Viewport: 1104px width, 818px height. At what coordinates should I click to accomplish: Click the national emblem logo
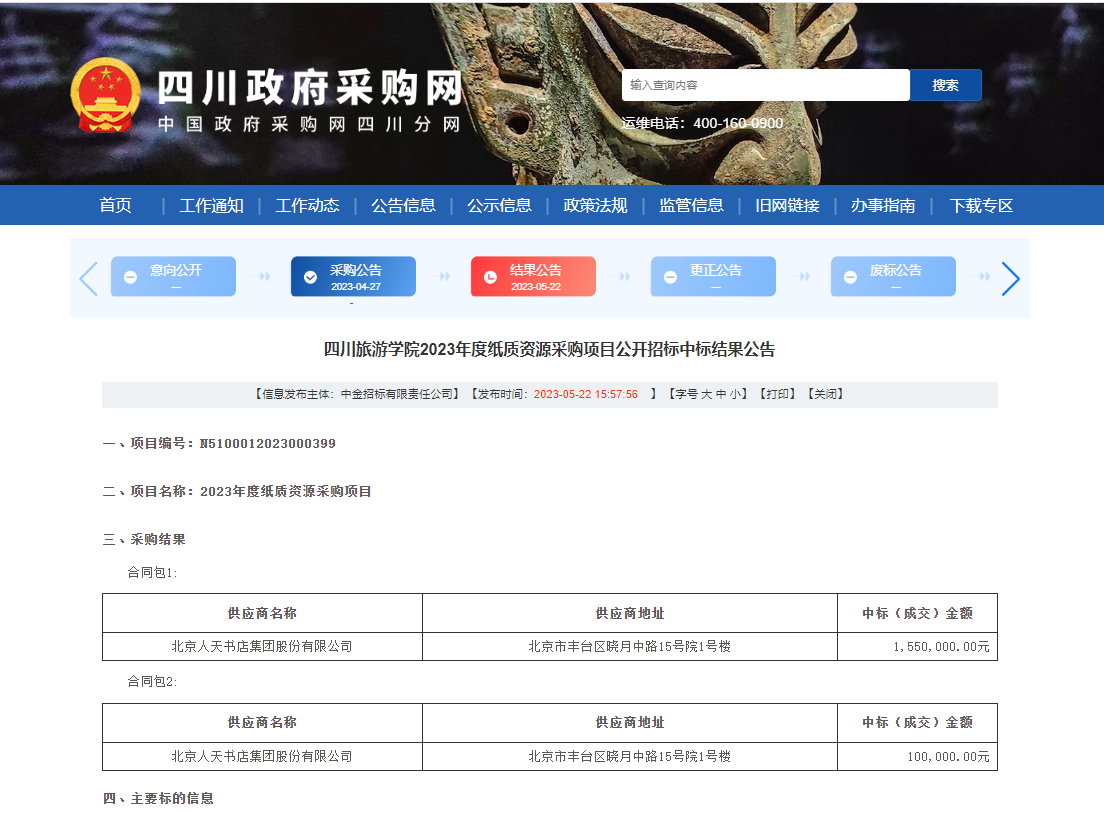106,96
